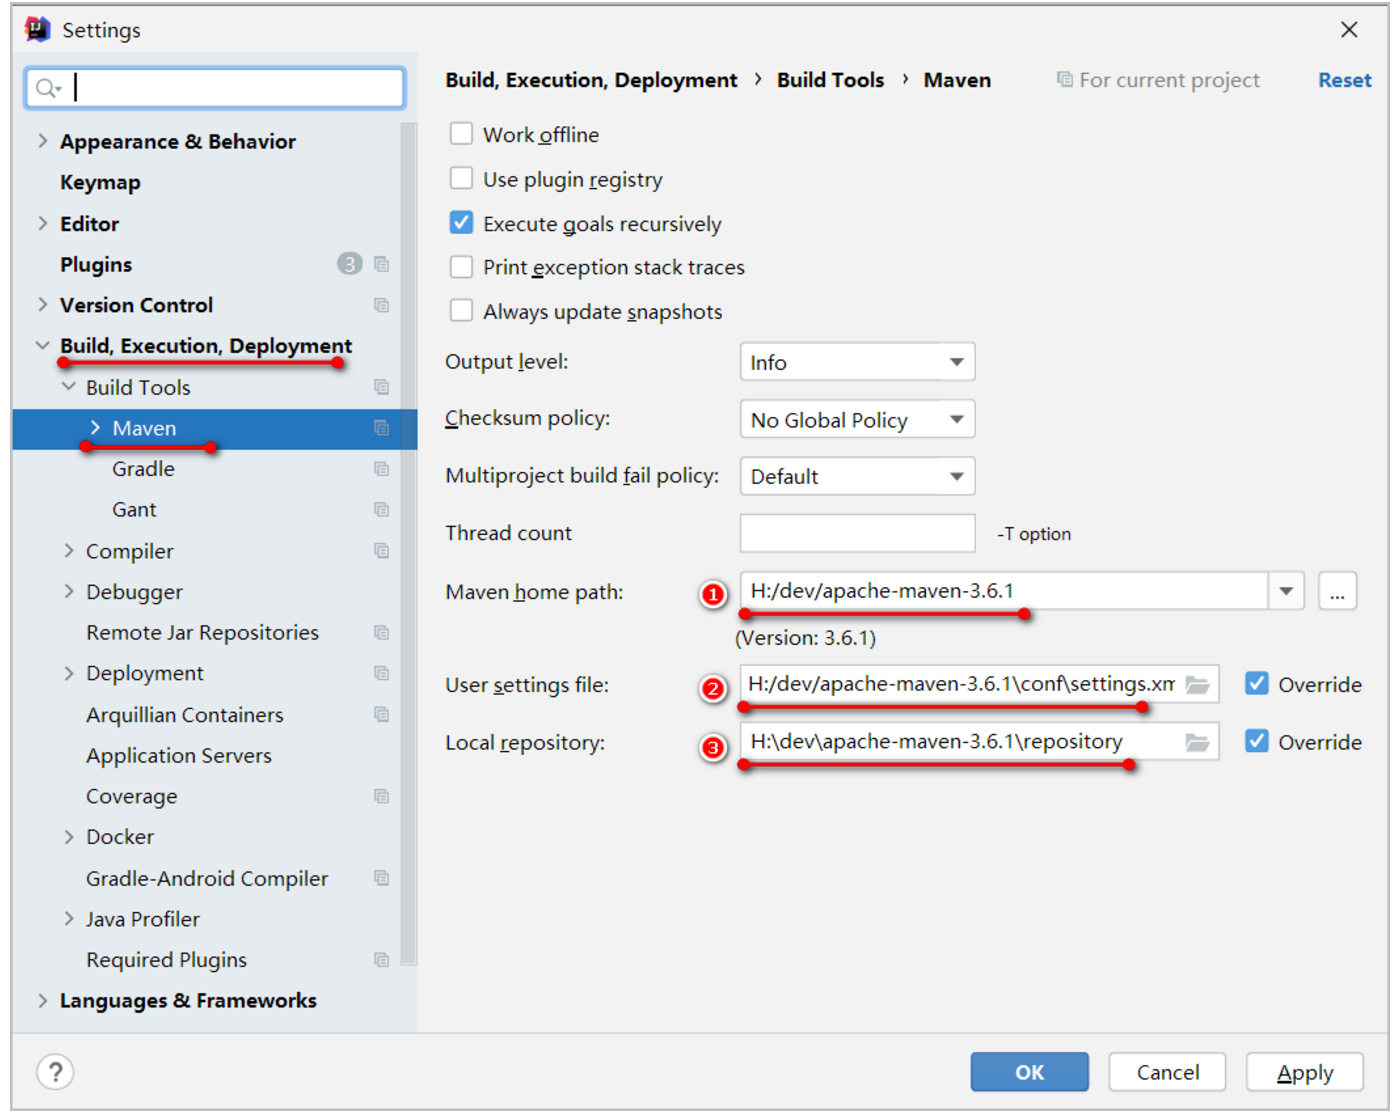Screen dimensions: 1396x1114
Task: Open the Maven home path dropdown arrow
Action: 1286,591
